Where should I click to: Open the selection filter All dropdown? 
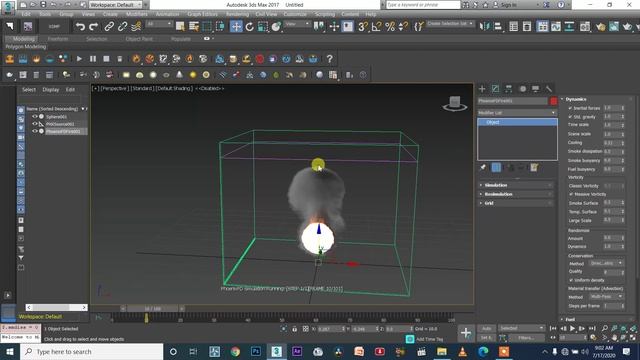coord(159,24)
